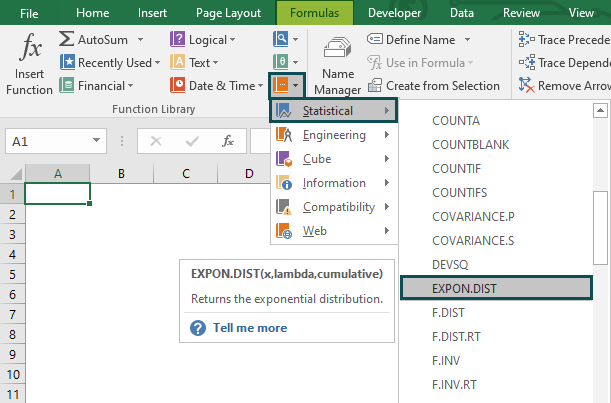Click the function list scroll-up arrow
Image resolution: width=611 pixels, height=403 pixels.
pos(600,111)
